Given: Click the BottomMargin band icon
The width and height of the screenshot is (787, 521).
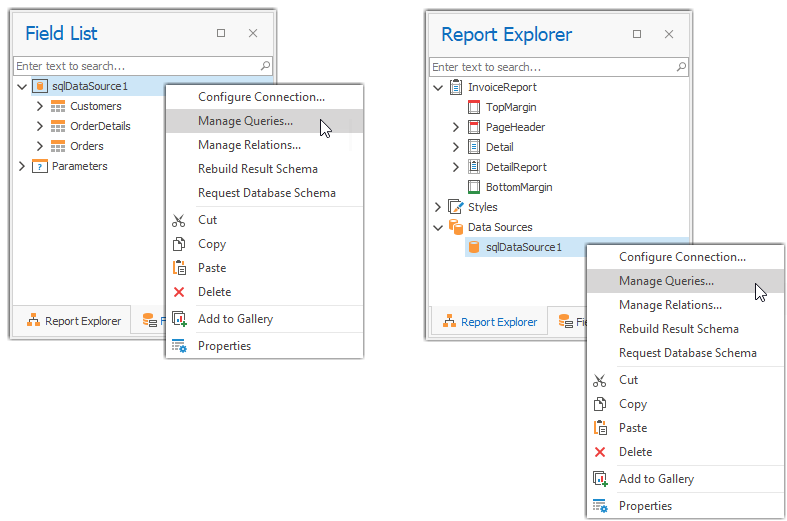Looking at the screenshot, I should tap(474, 187).
